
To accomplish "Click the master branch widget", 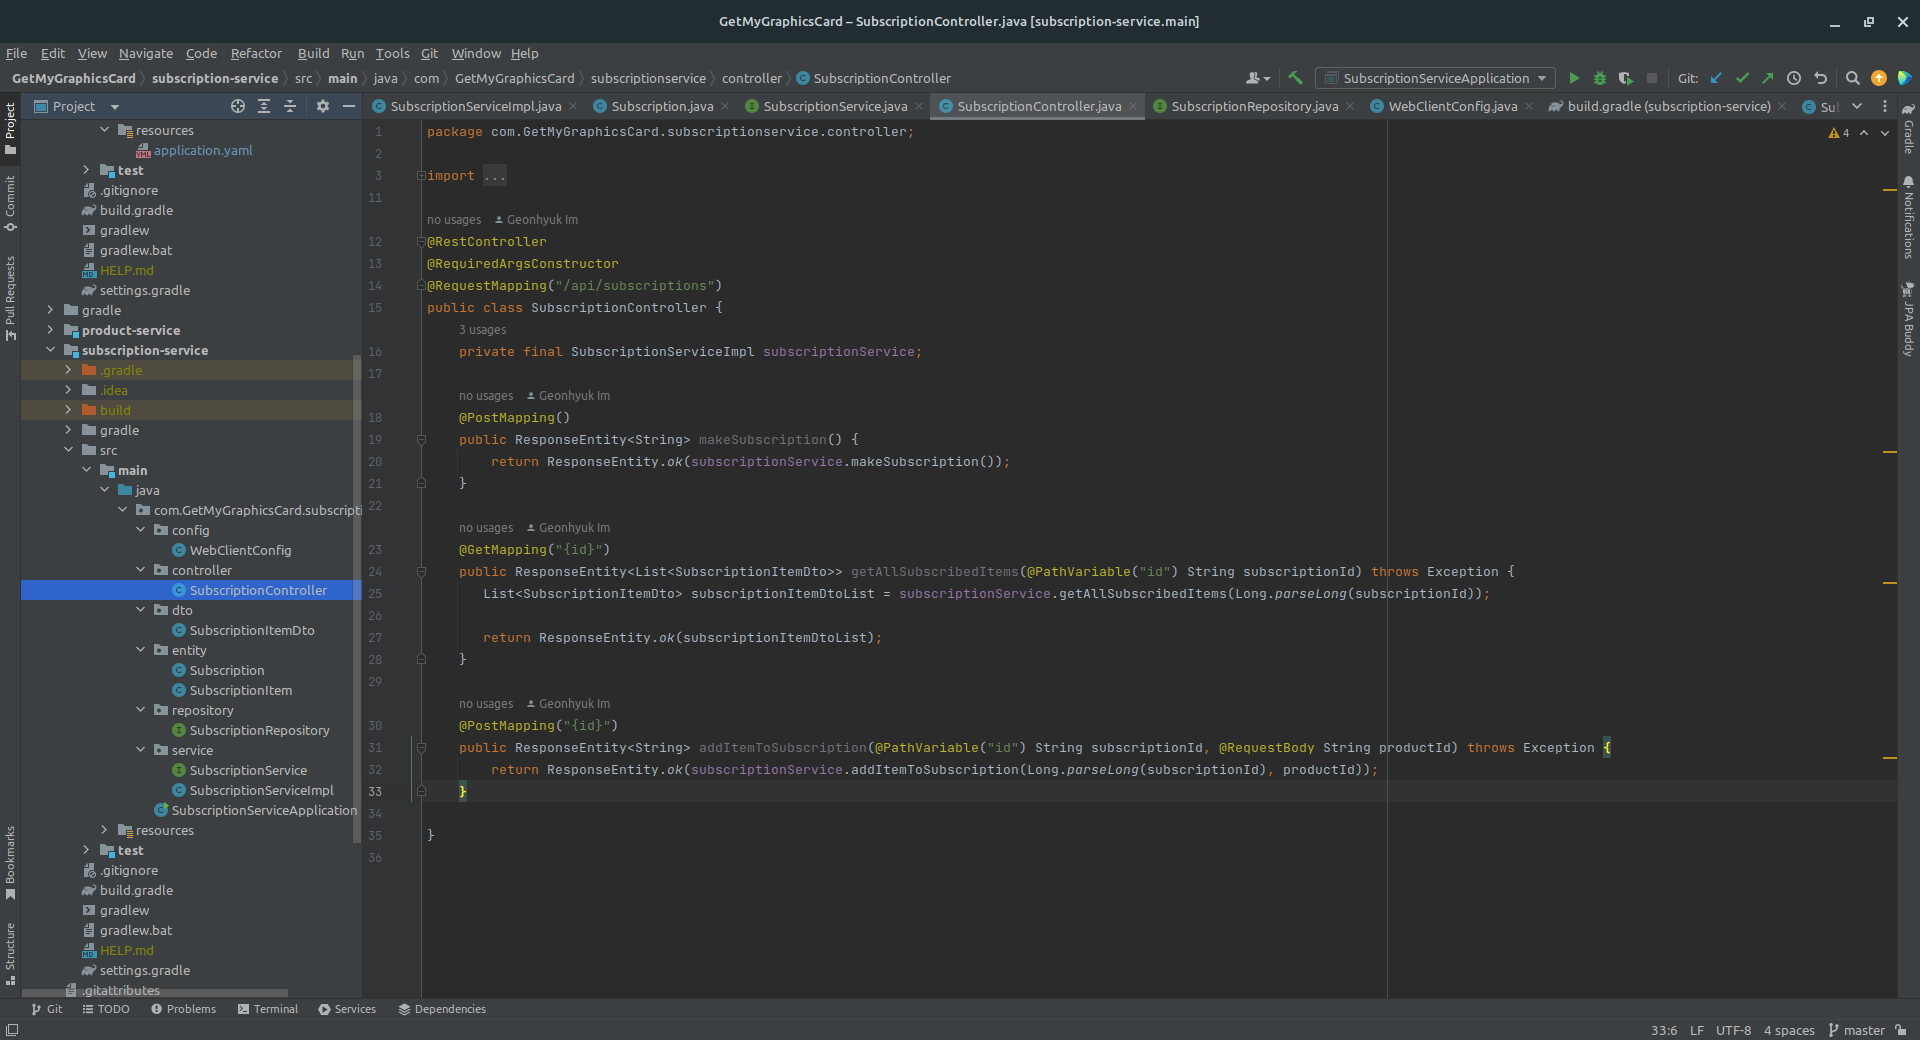I will click(x=1856, y=1030).
